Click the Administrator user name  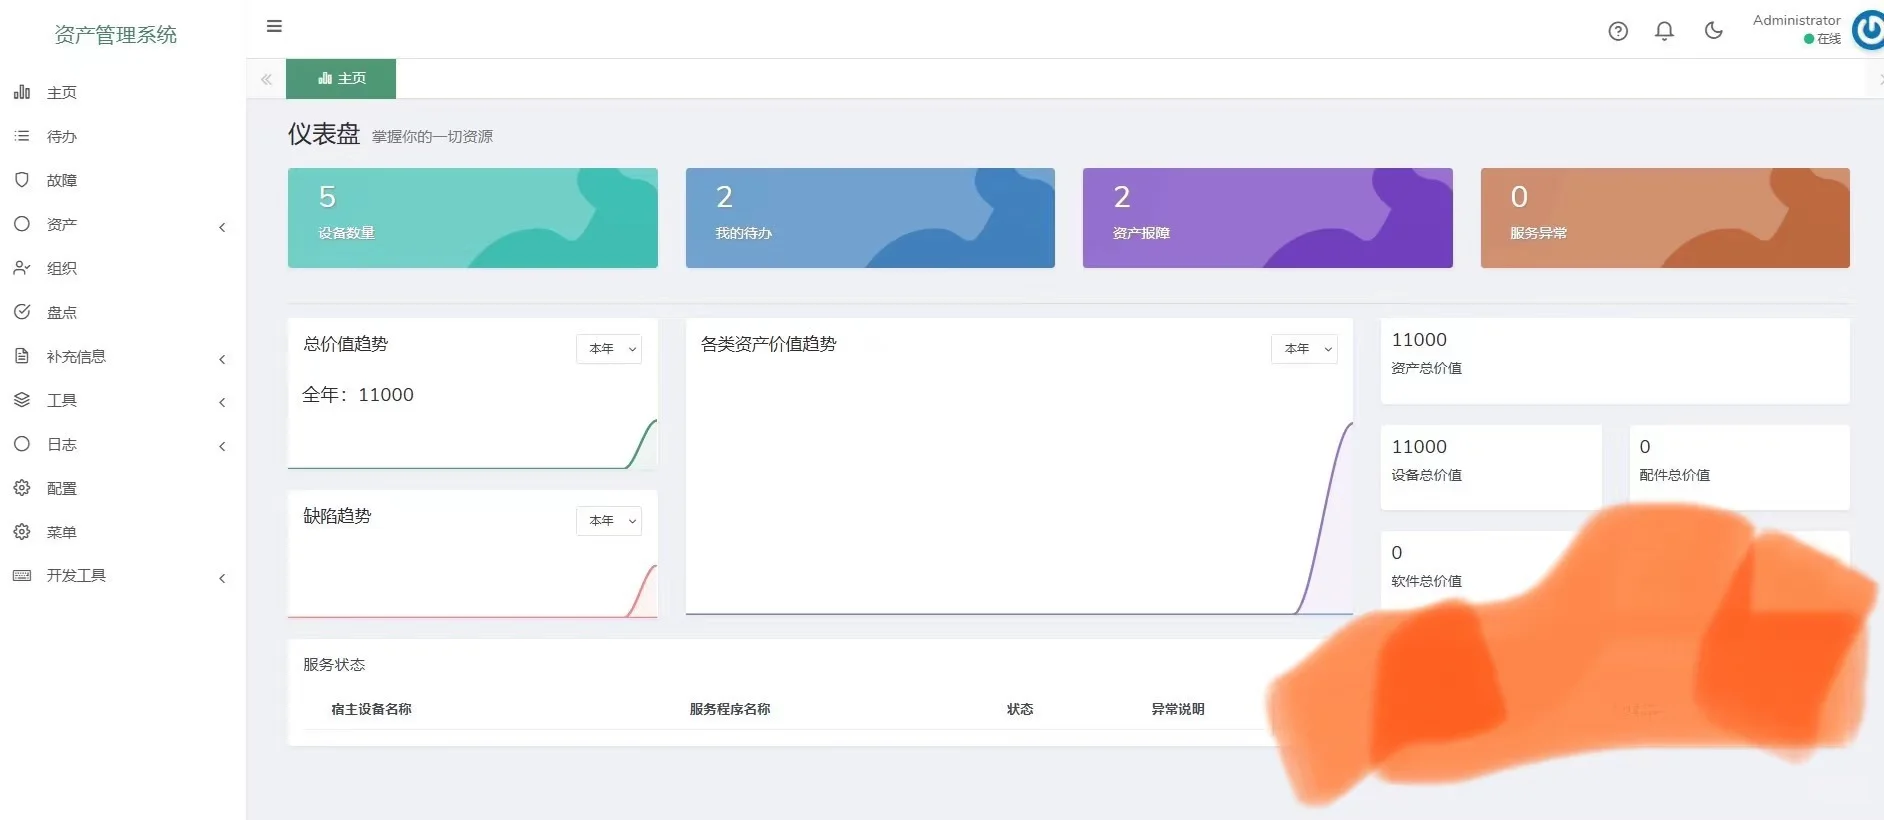[1796, 20]
